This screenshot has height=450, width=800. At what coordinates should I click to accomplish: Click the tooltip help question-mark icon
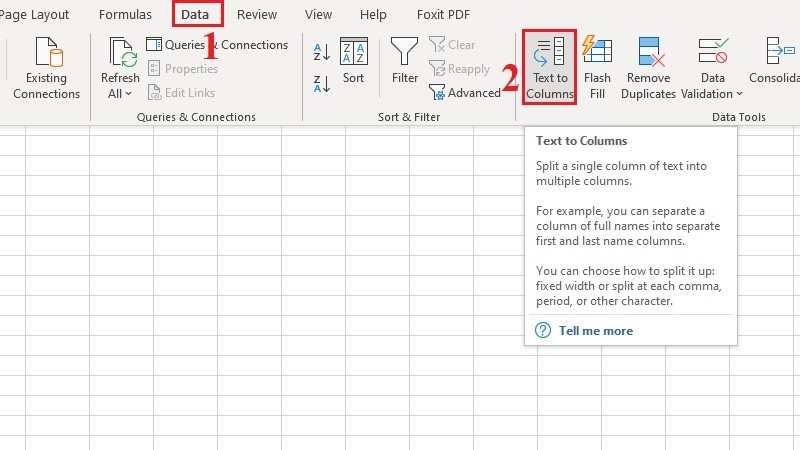pos(543,330)
